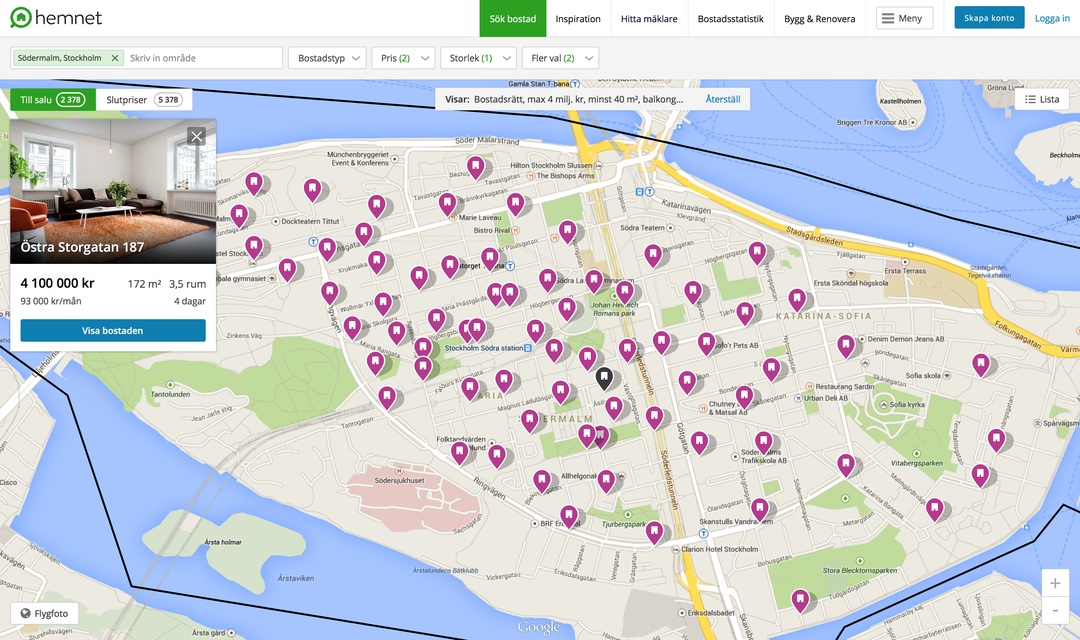This screenshot has width=1080, height=640.
Task: Open the Östra Storgatan 187 listing photo
Action: pyautogui.click(x=113, y=192)
